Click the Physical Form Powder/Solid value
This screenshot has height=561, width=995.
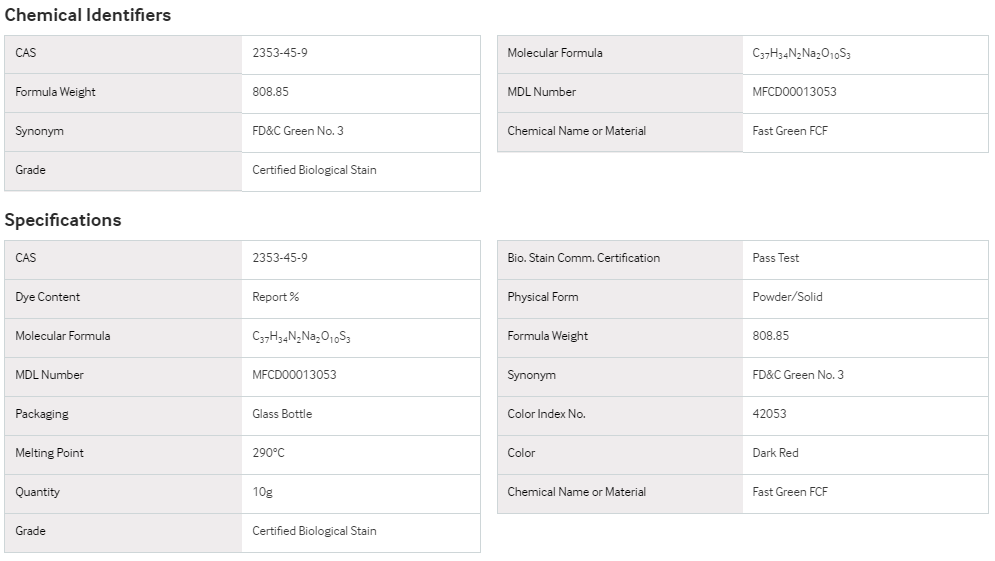click(x=787, y=296)
